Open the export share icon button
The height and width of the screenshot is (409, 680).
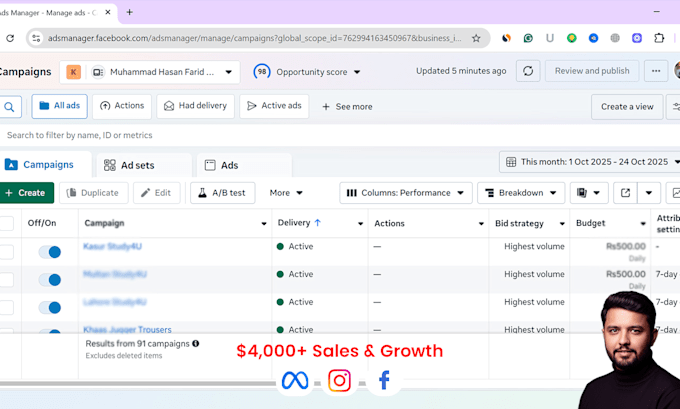coord(625,193)
